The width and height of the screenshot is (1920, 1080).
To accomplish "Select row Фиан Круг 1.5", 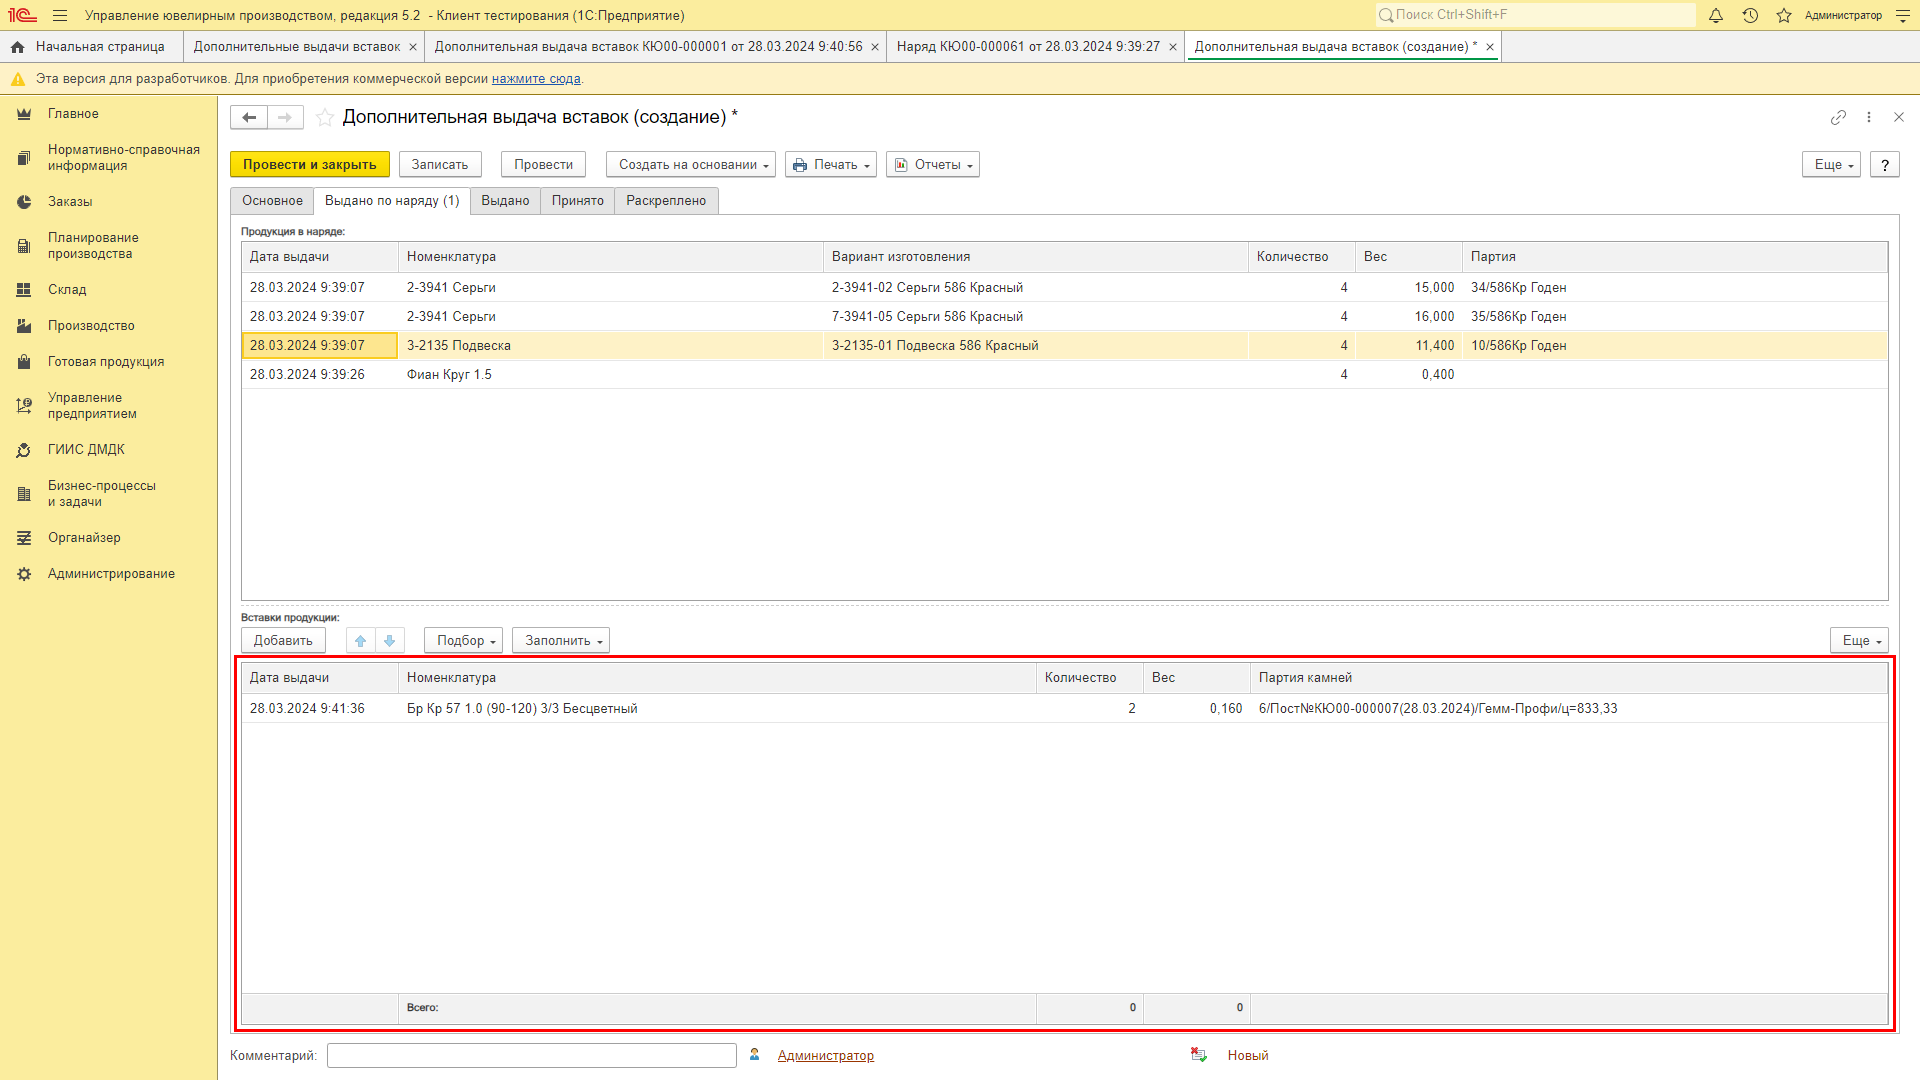I will (1064, 375).
